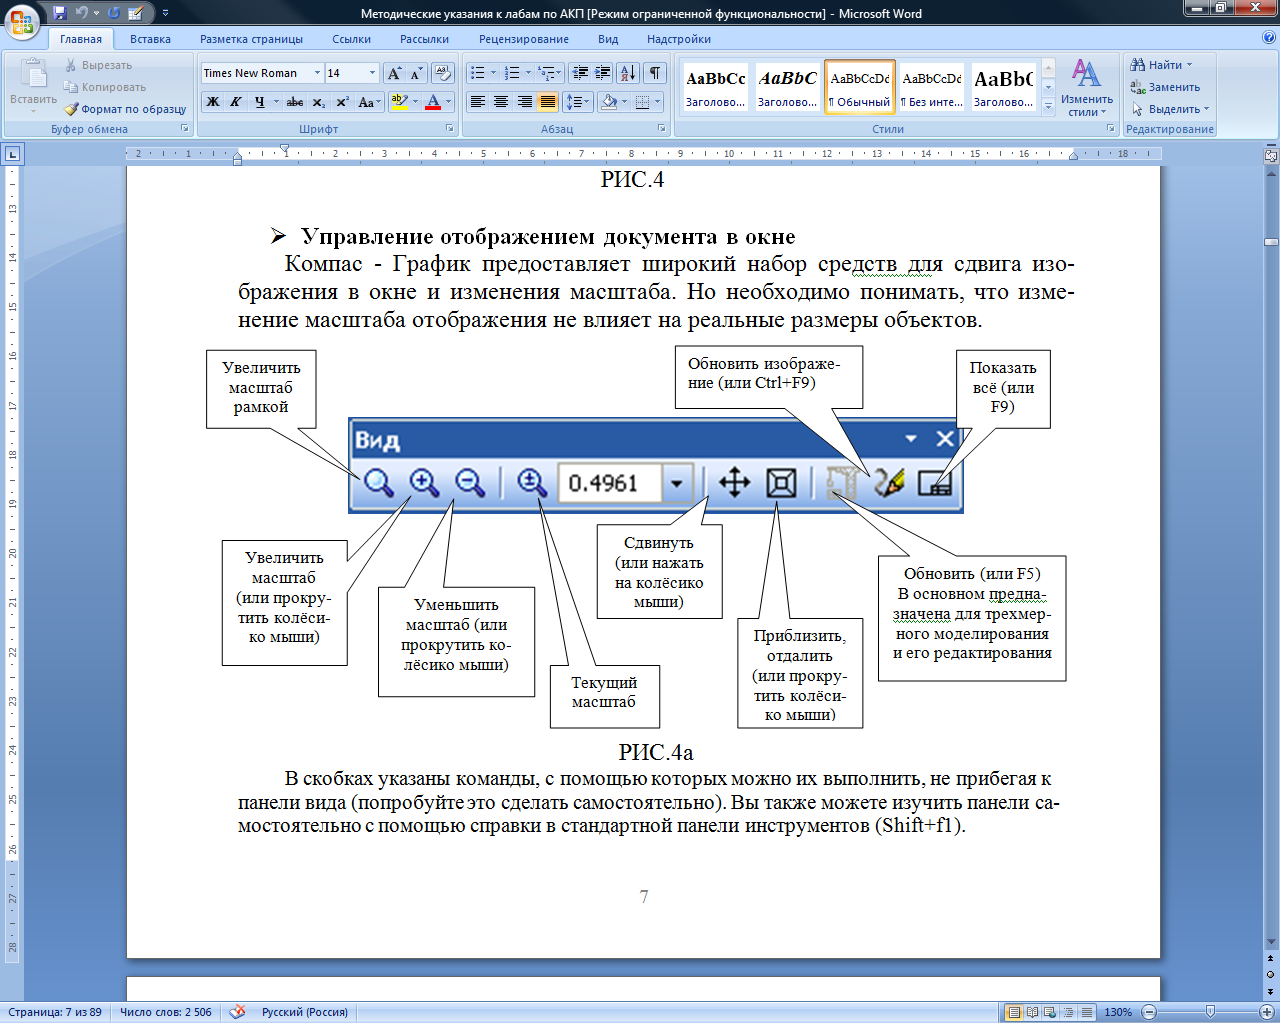
Task: Toggle Strikethrough formatting
Action: tap(295, 102)
